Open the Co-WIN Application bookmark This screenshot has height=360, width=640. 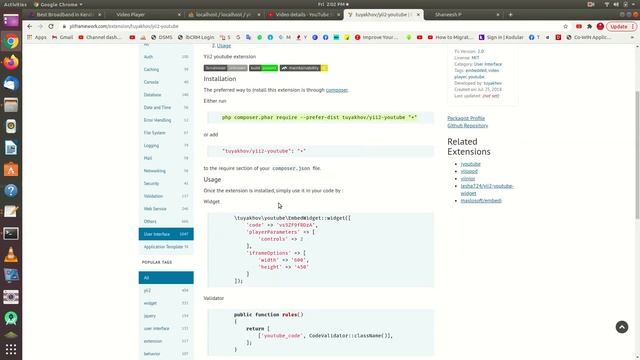click(x=588, y=37)
